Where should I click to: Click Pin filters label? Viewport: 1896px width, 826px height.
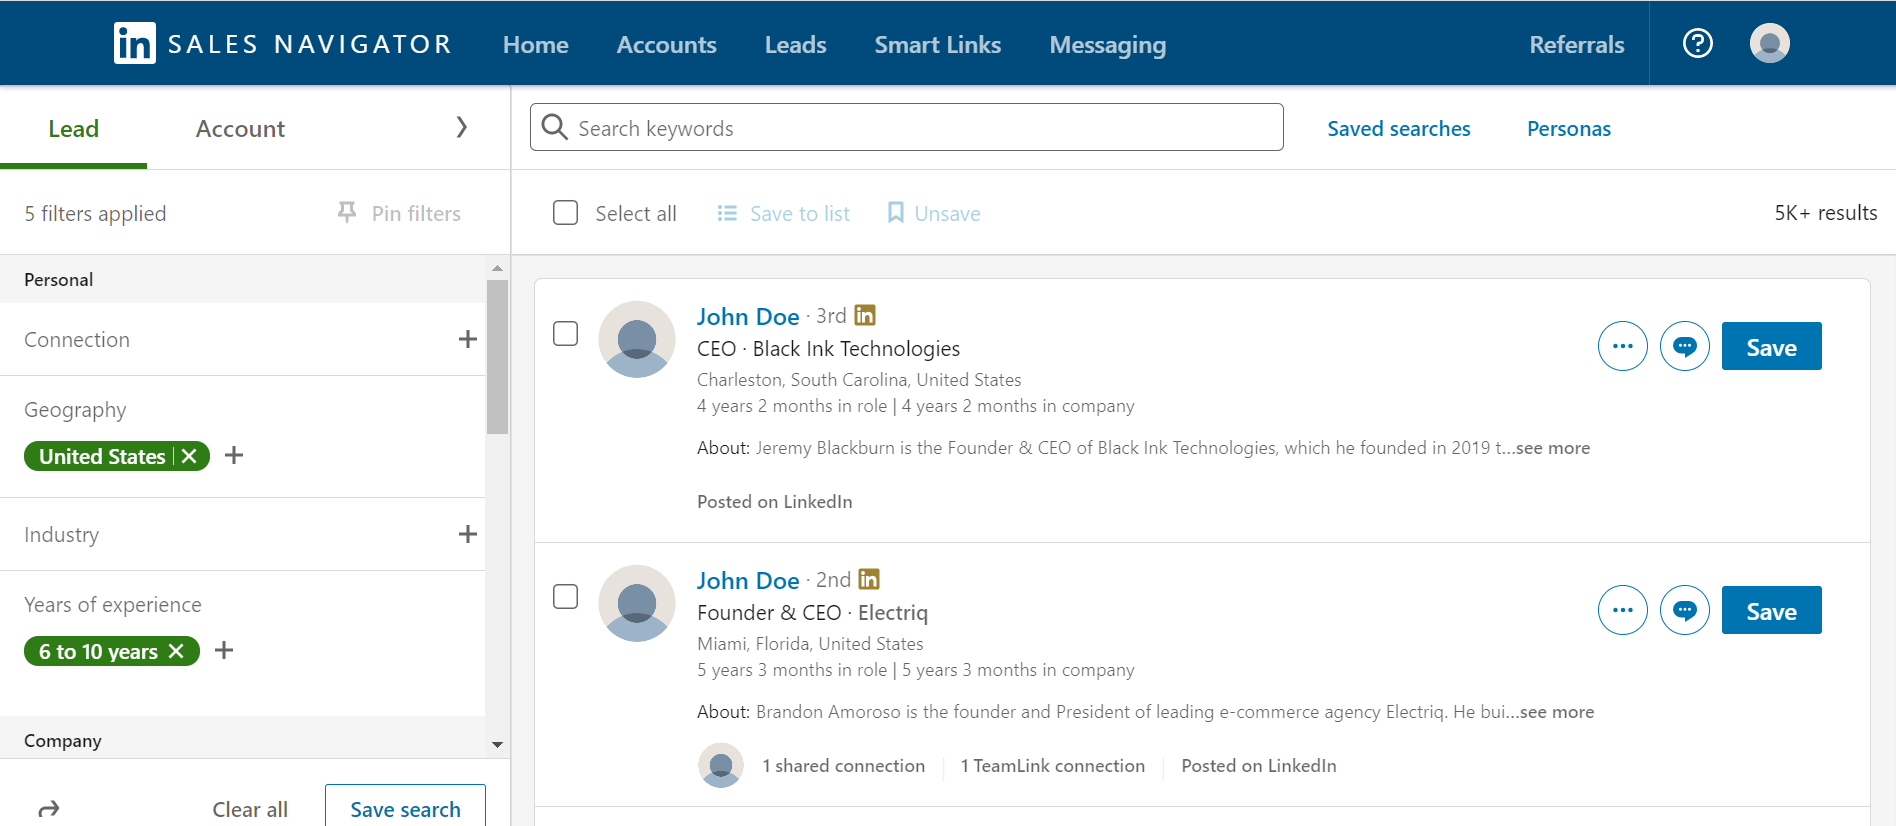coord(416,213)
